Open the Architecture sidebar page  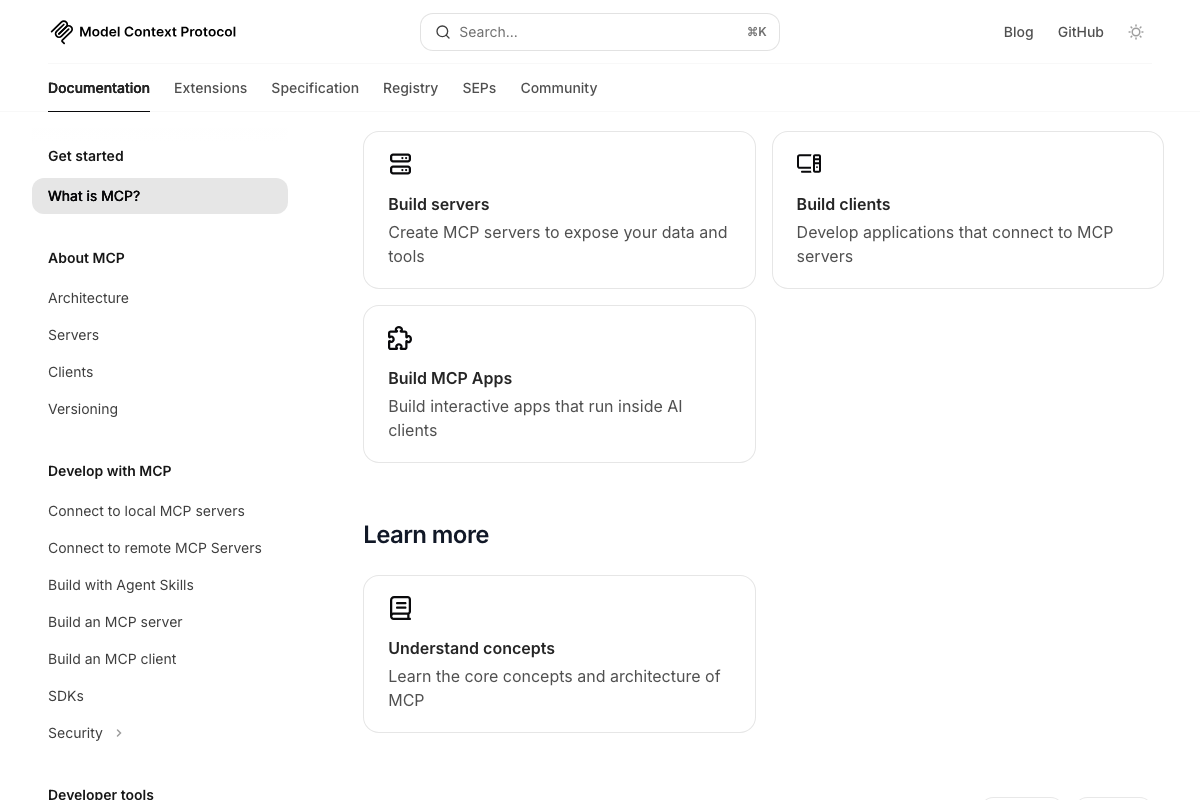tap(88, 298)
